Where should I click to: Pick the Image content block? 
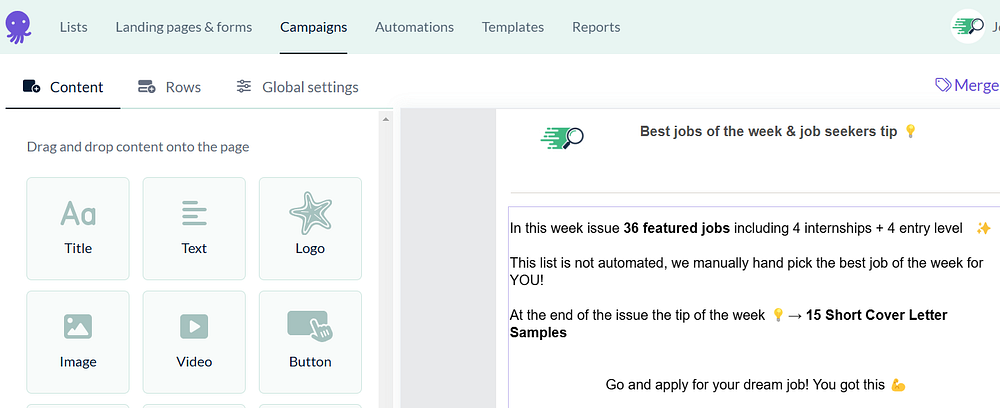[x=78, y=341]
